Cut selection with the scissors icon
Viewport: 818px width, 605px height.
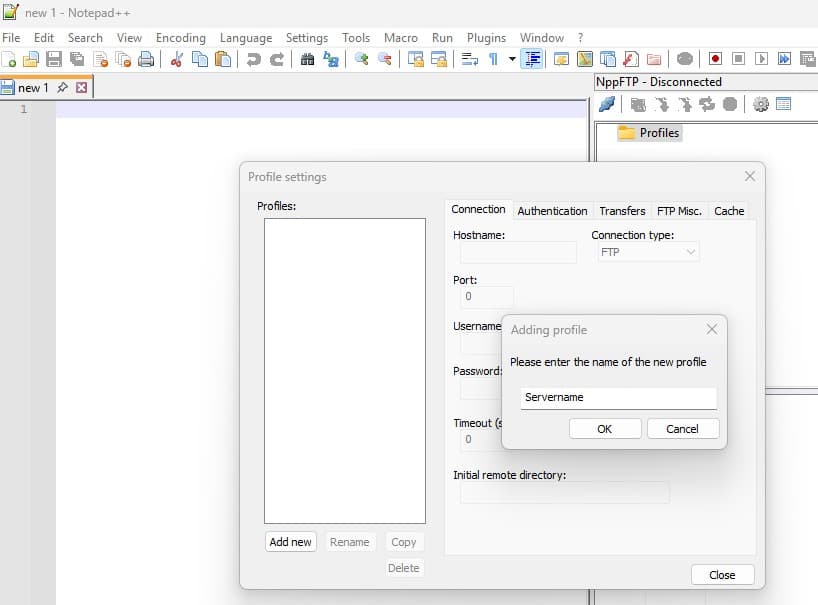coord(177,59)
